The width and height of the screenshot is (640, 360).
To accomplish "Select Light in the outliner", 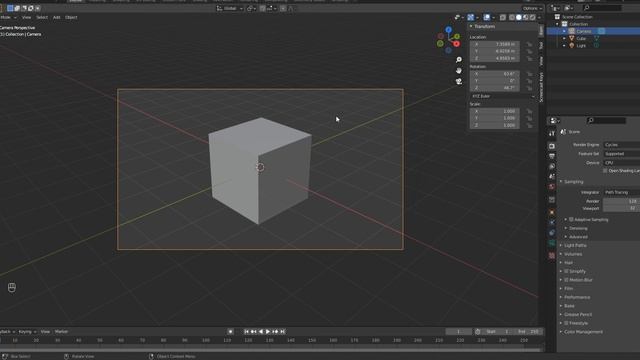I will point(581,46).
